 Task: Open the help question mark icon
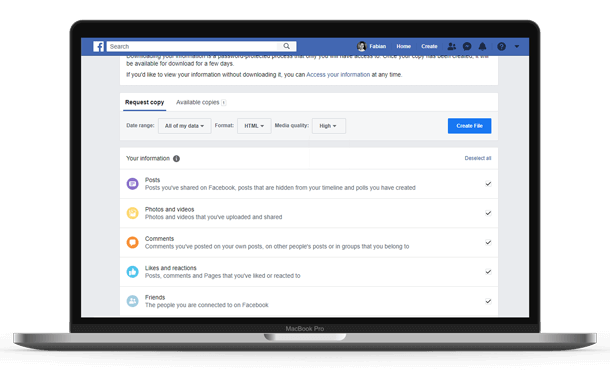[x=501, y=46]
